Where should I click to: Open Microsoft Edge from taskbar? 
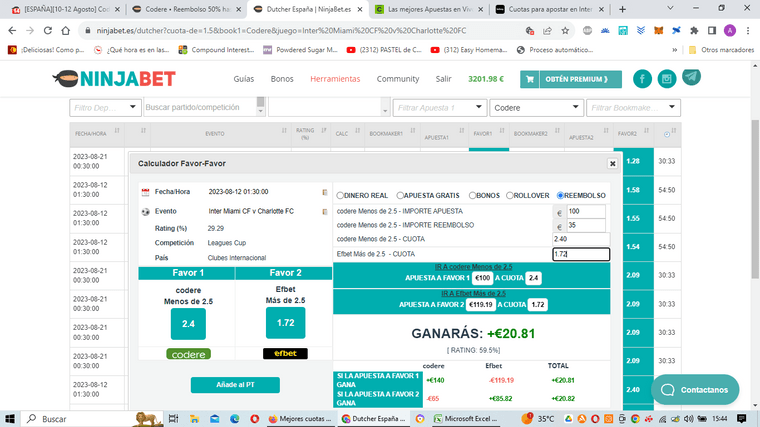(235, 419)
